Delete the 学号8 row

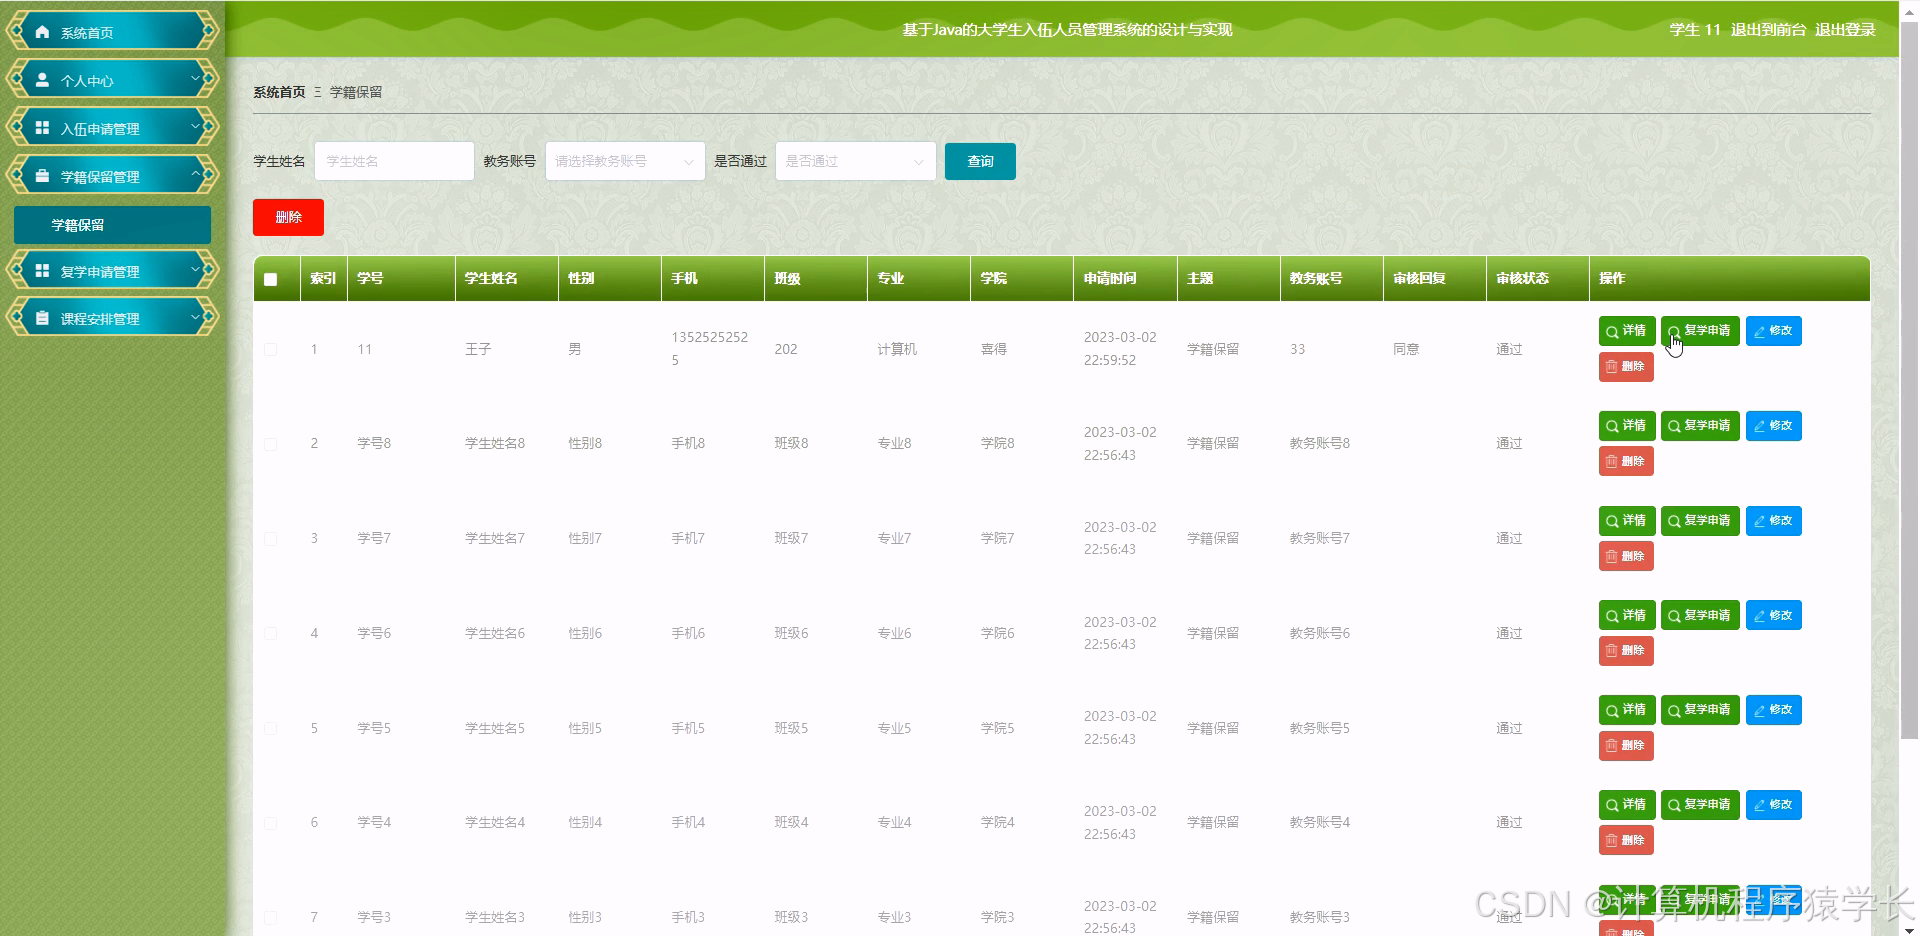tap(1626, 461)
